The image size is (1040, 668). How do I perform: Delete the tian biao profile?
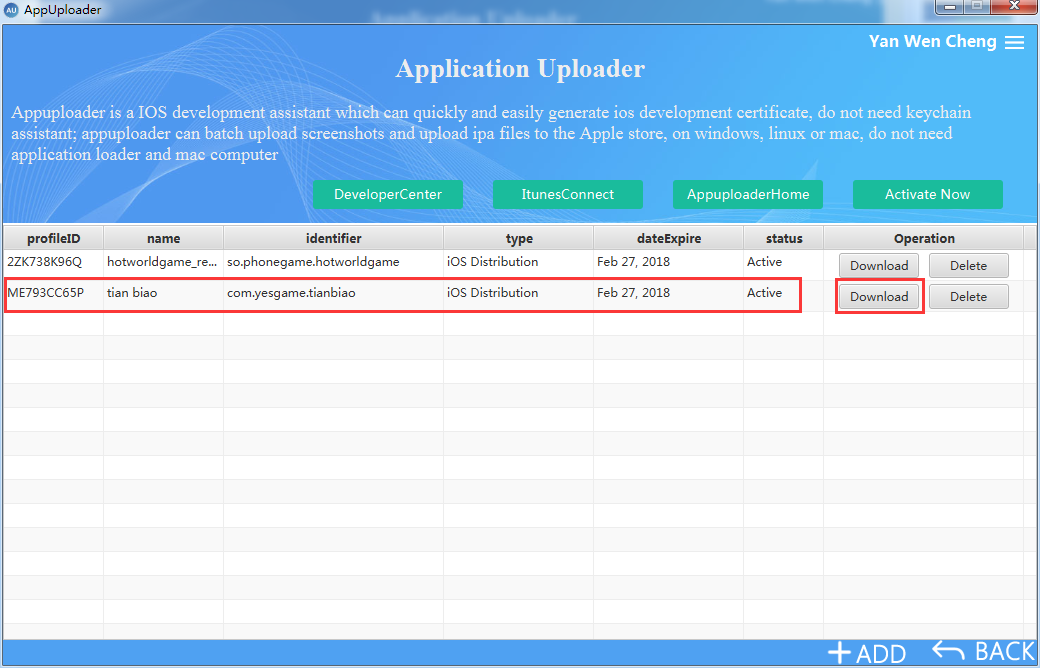[968, 297]
